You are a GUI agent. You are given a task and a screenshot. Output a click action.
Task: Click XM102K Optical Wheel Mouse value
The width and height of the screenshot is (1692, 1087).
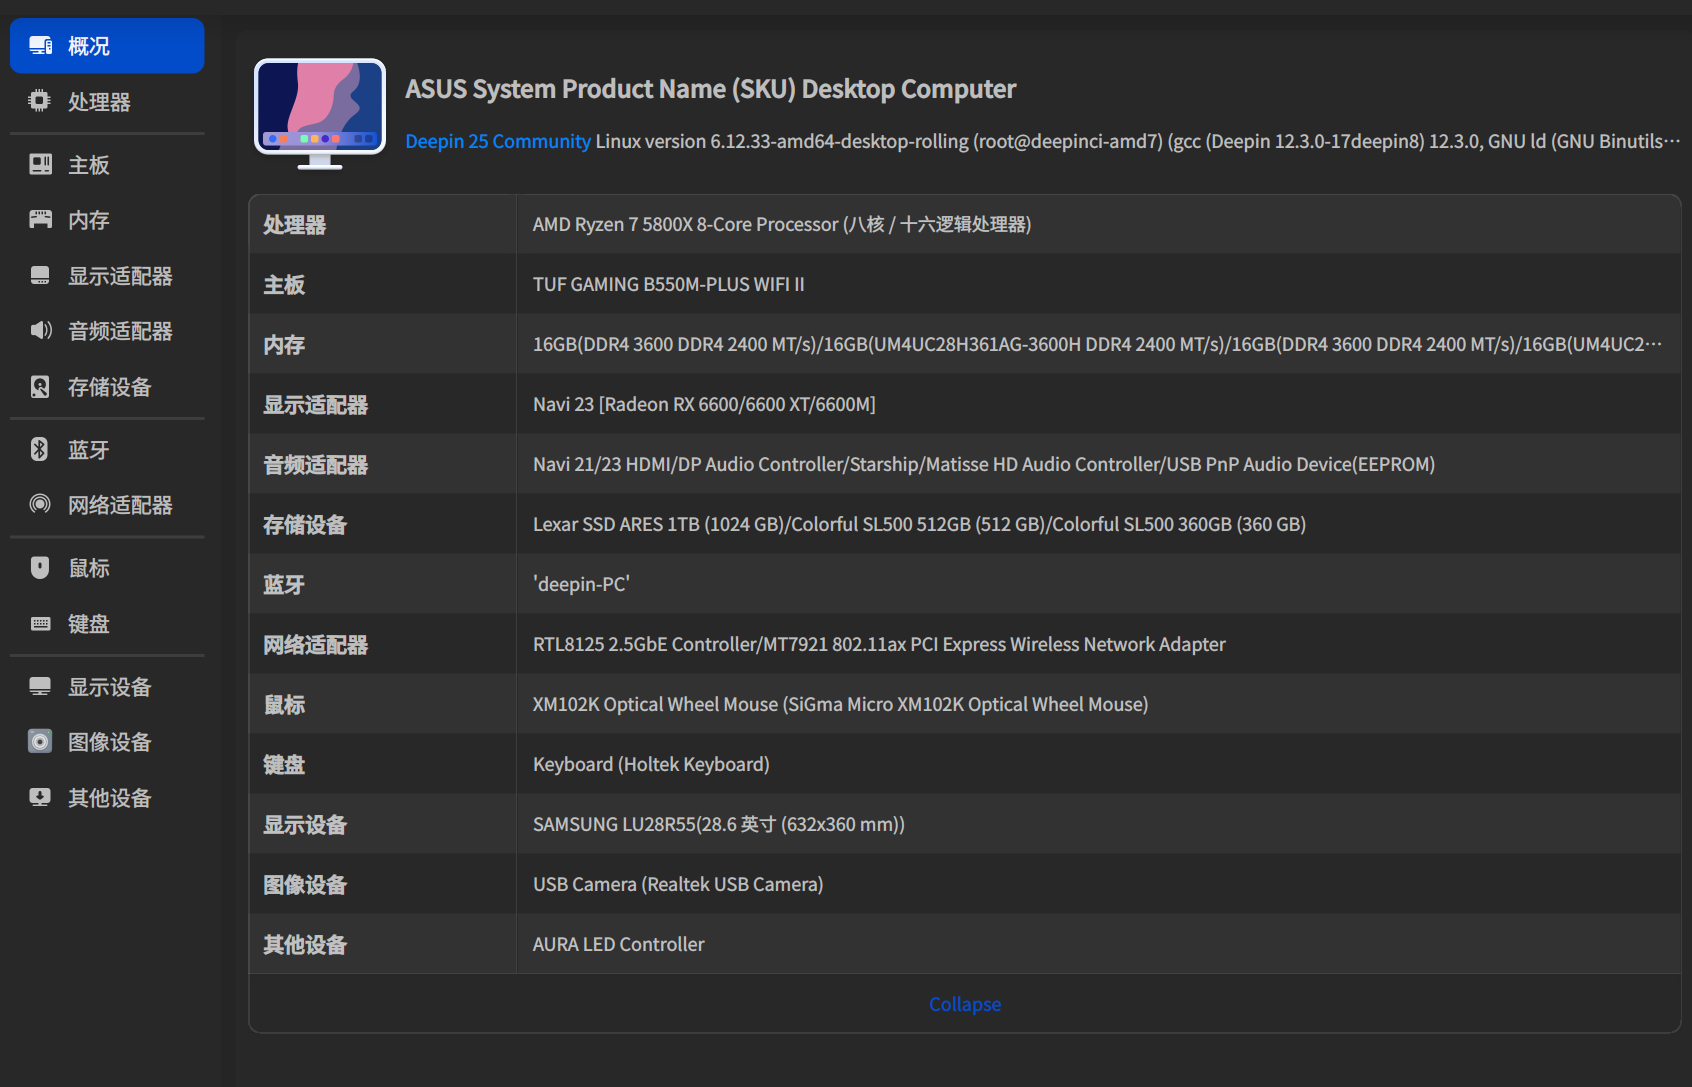[x=840, y=704]
